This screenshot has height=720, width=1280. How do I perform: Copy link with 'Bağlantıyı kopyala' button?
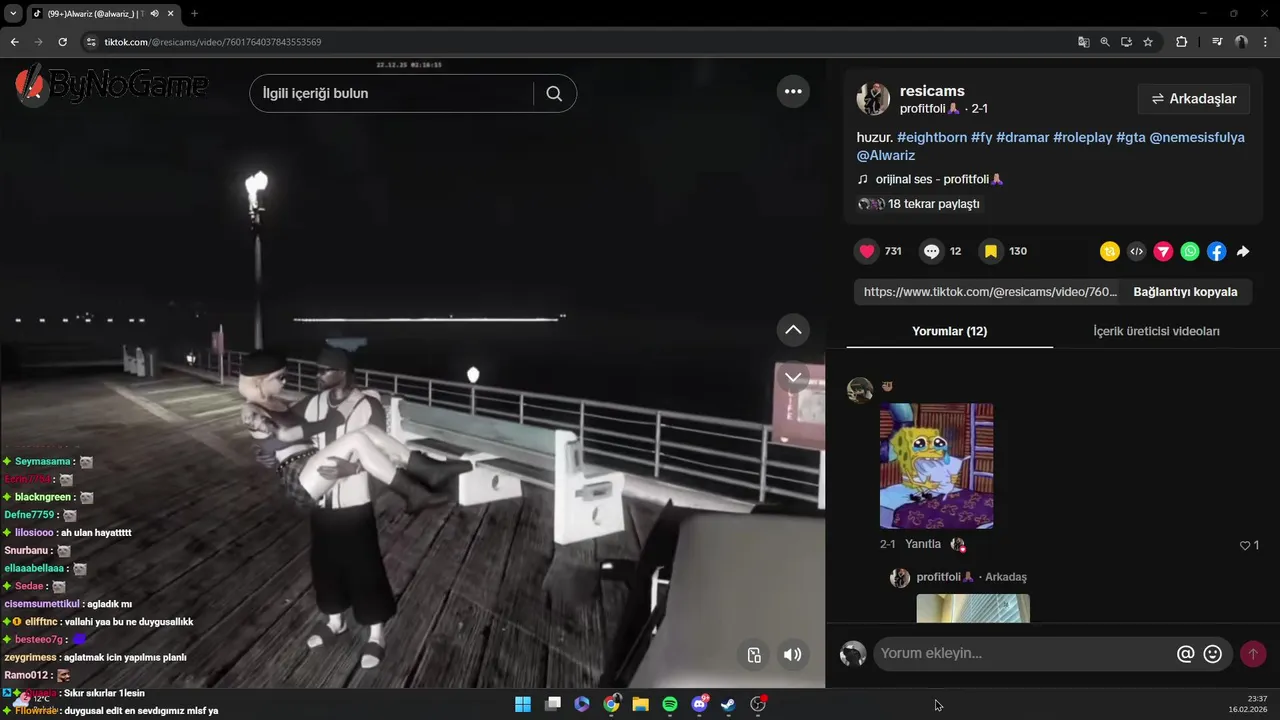tap(1185, 292)
